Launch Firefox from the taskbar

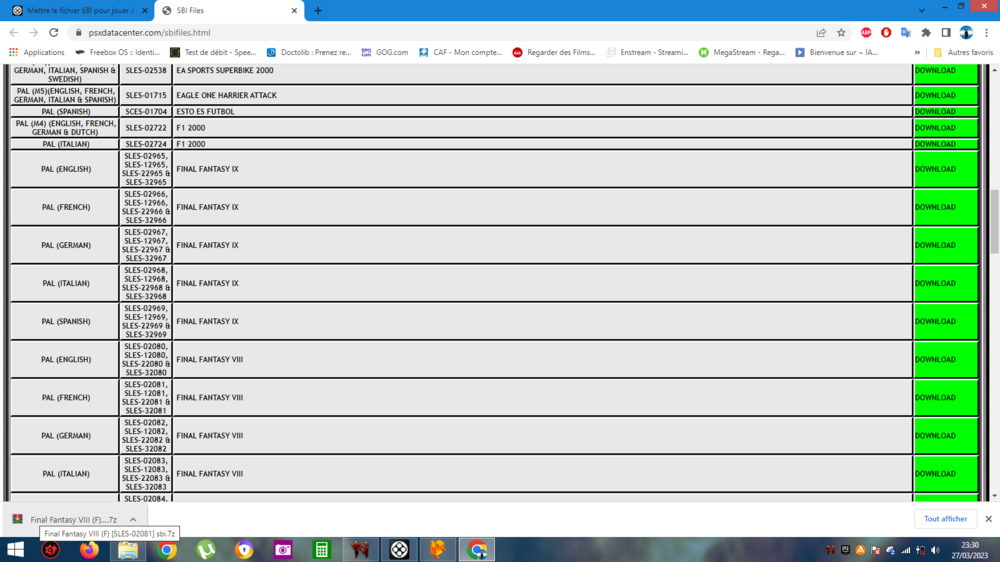tap(89, 550)
